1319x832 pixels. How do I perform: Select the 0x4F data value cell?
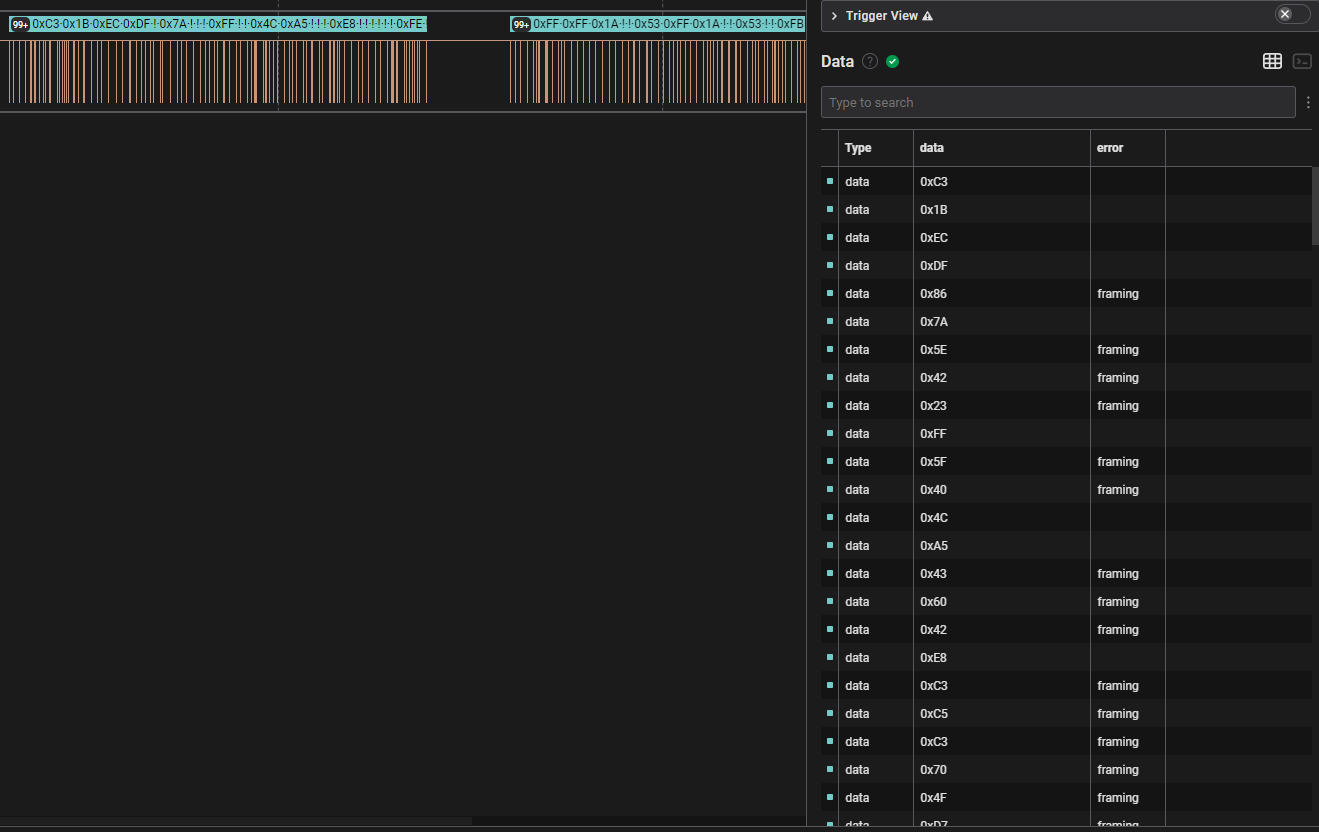coord(1002,797)
